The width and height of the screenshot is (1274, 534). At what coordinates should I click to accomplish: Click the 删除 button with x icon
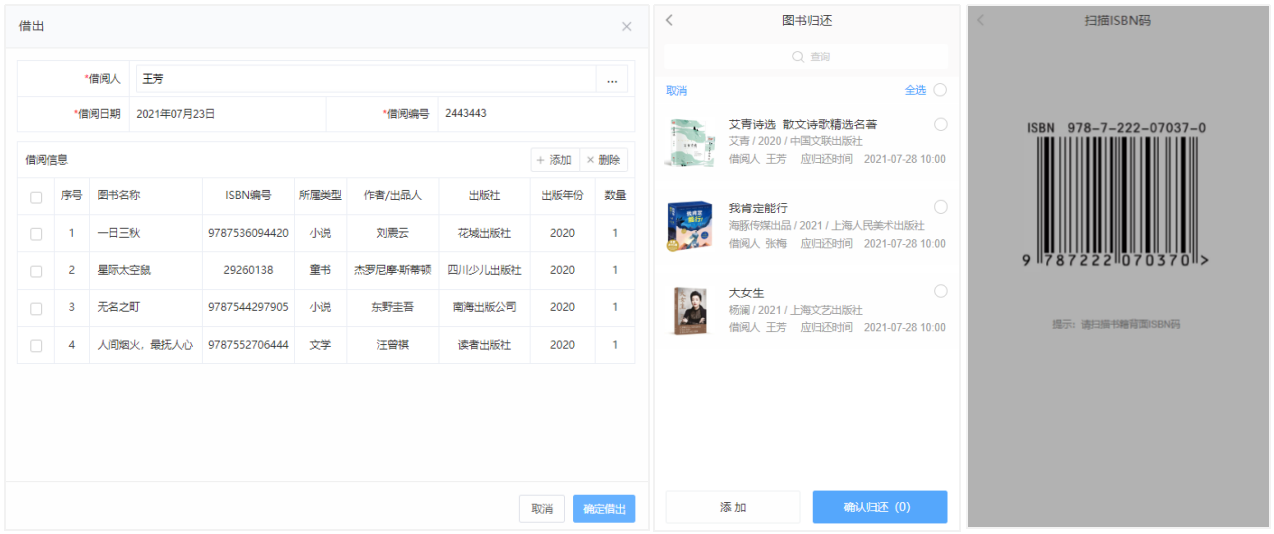tap(603, 160)
